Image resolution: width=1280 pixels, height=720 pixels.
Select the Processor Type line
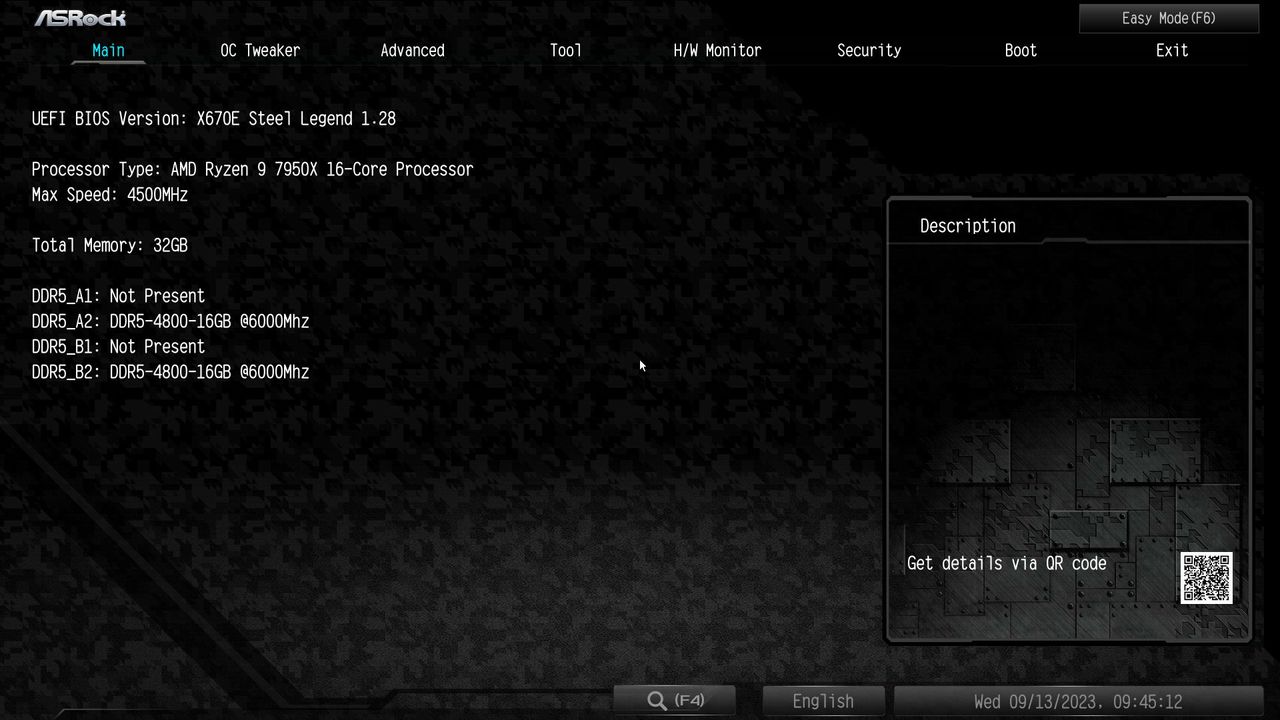(252, 169)
